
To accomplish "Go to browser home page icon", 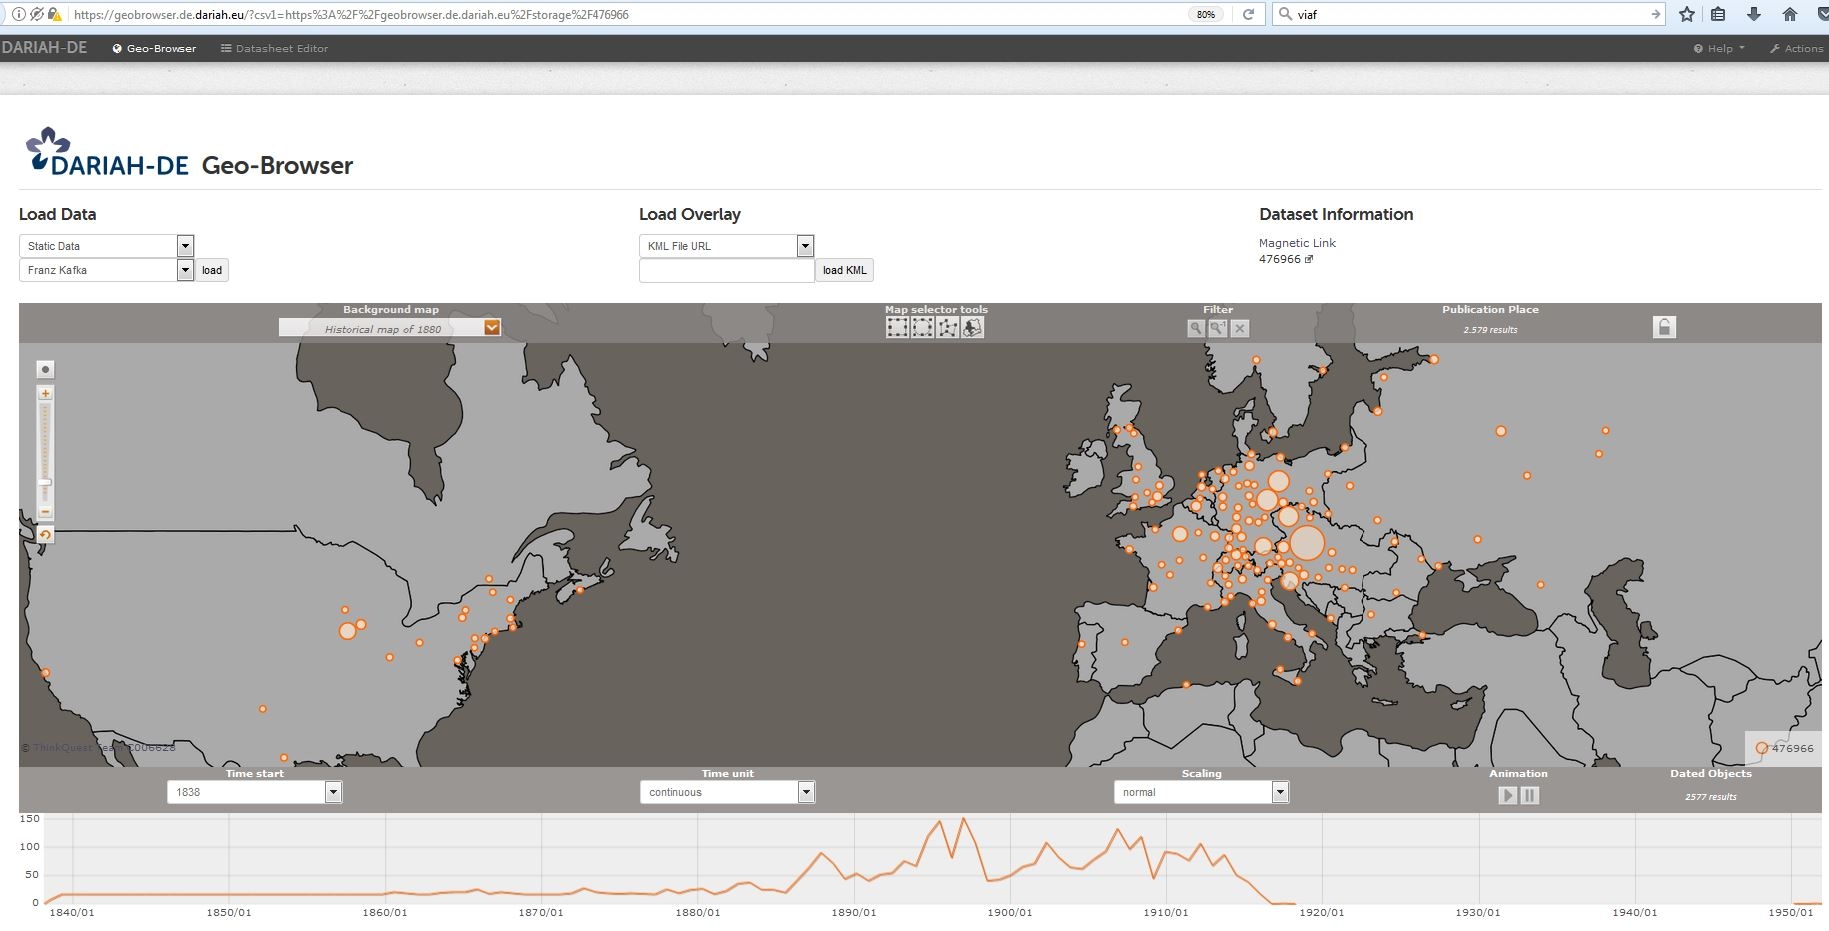I will coord(1790,14).
